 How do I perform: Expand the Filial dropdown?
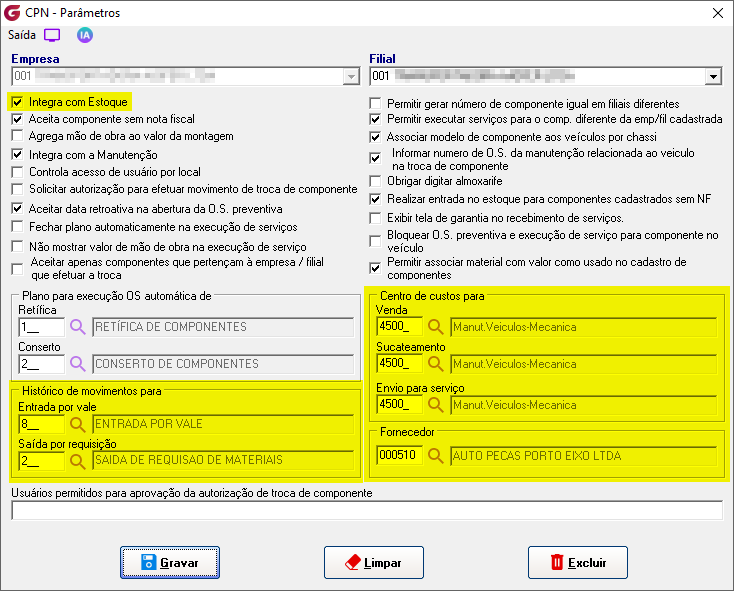click(713, 76)
